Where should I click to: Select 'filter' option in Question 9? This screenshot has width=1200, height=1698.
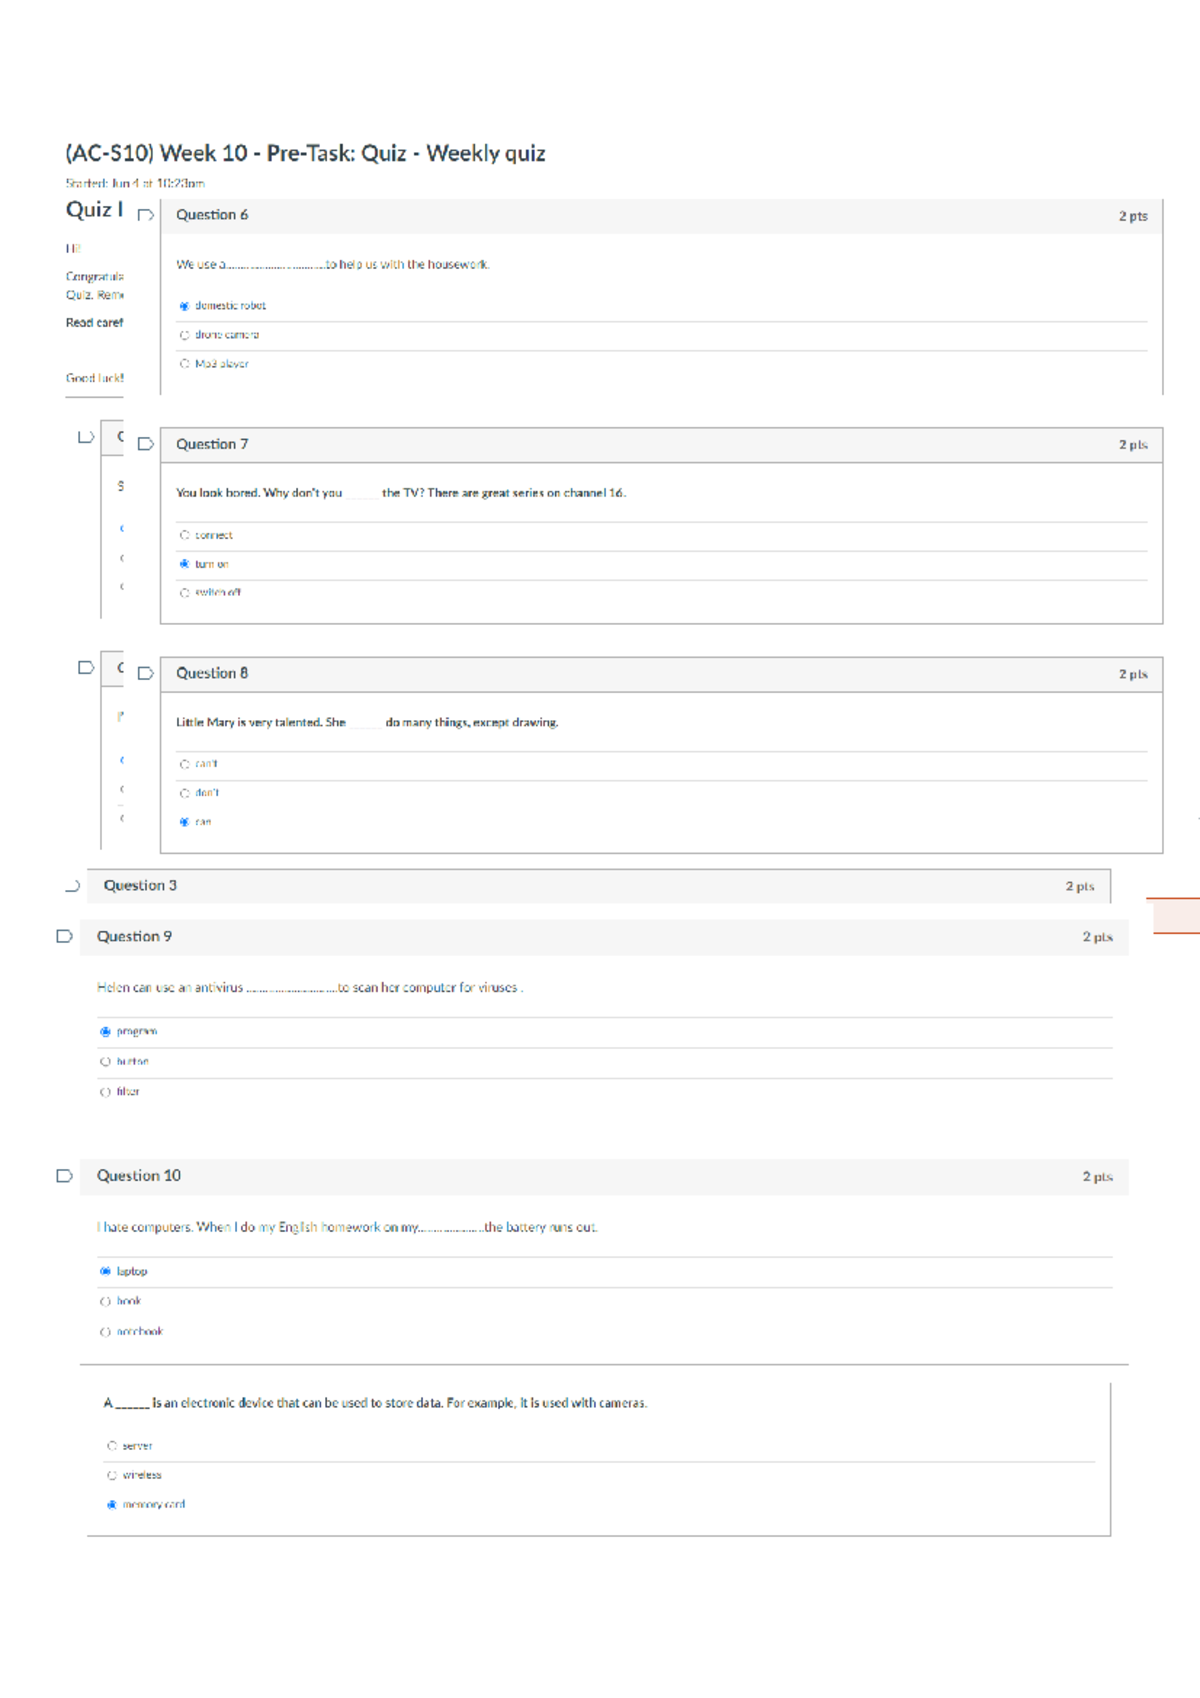point(106,1092)
